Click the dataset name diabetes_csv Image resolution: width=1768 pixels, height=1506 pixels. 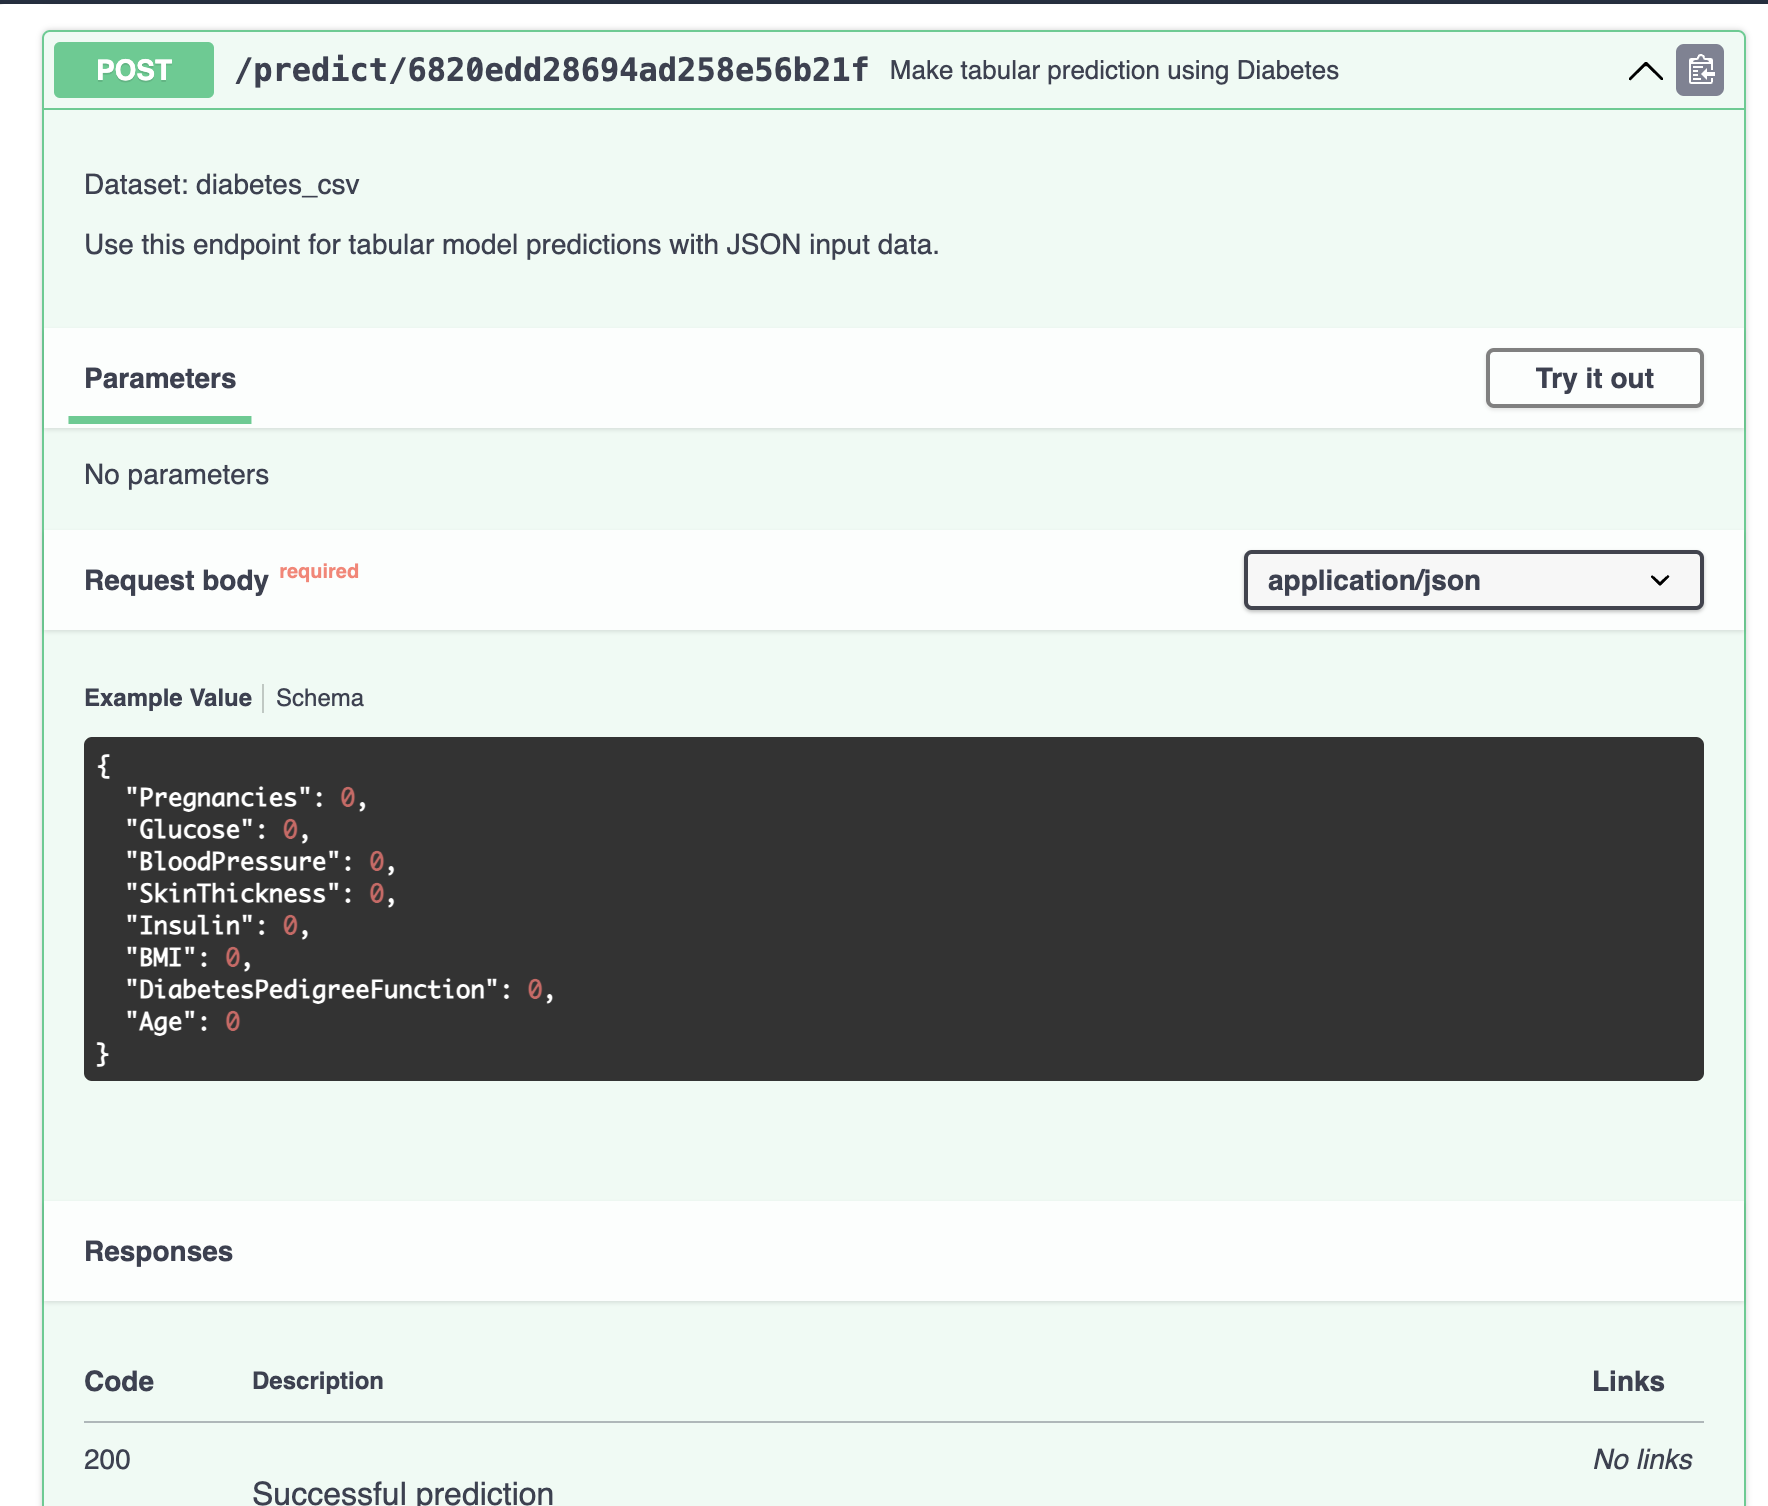(x=278, y=185)
